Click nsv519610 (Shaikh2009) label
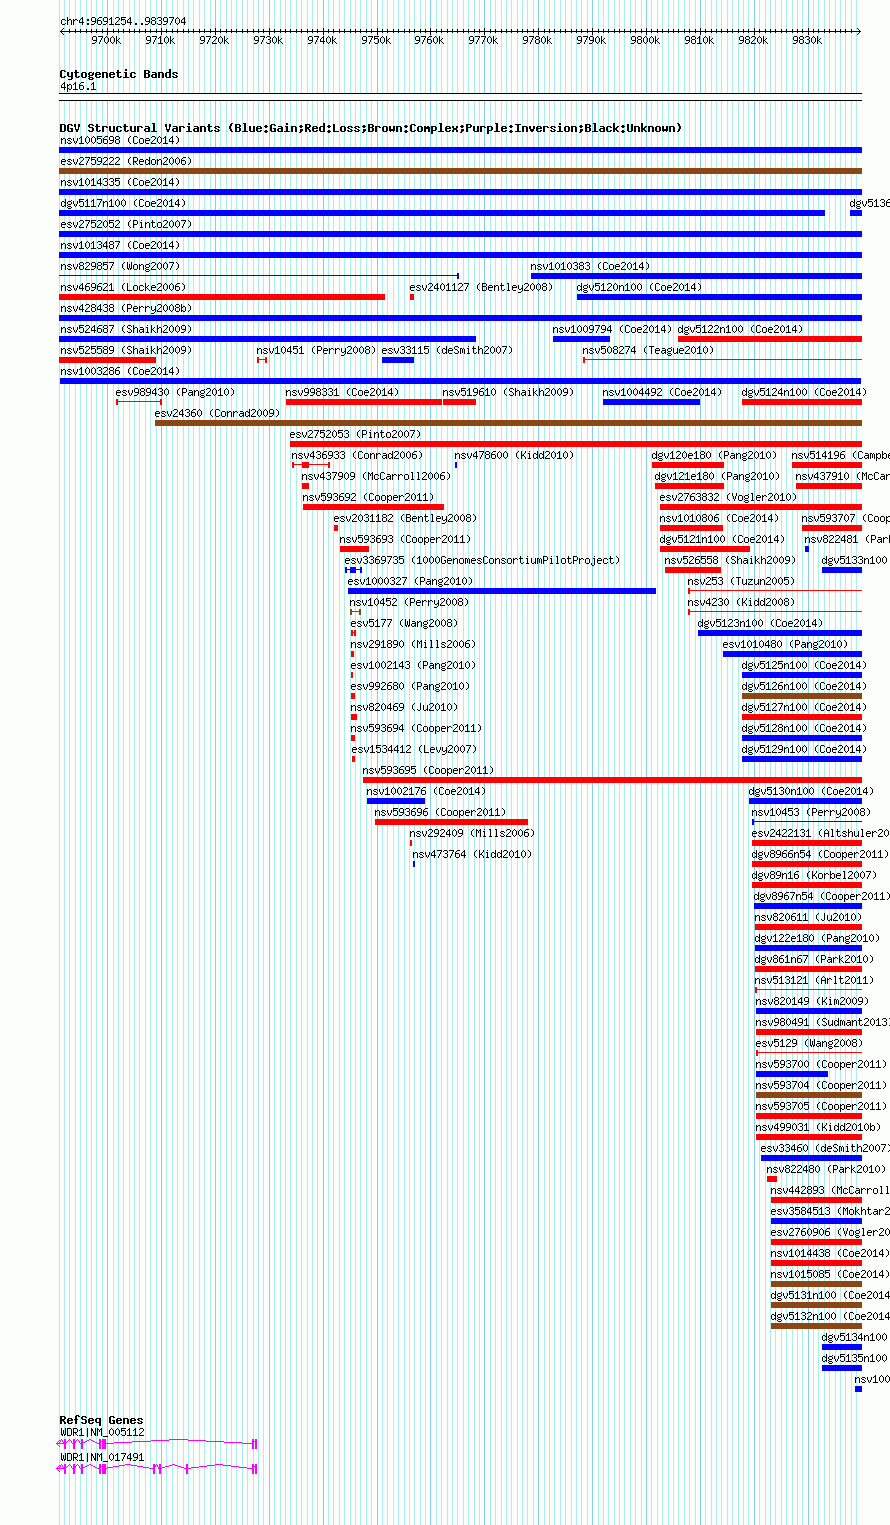 tap(509, 392)
